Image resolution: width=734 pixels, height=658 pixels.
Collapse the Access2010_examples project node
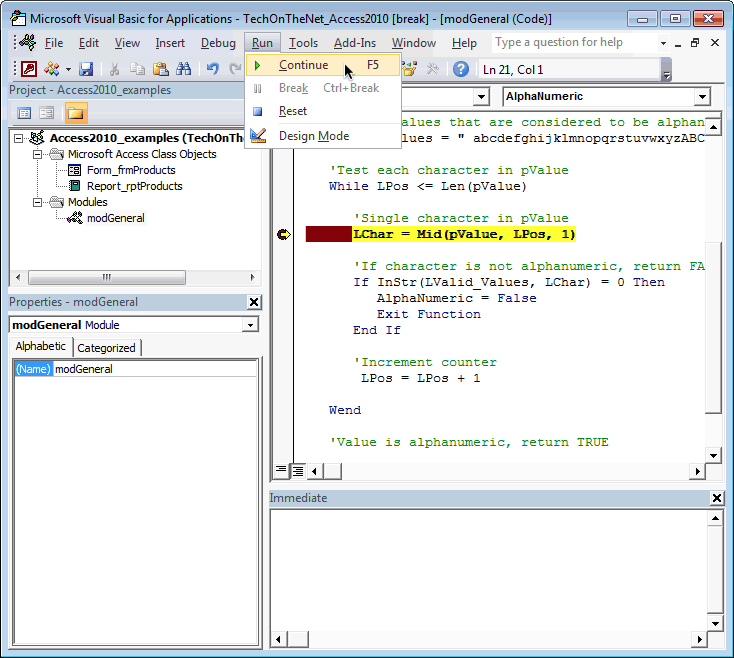pyautogui.click(x=18, y=139)
